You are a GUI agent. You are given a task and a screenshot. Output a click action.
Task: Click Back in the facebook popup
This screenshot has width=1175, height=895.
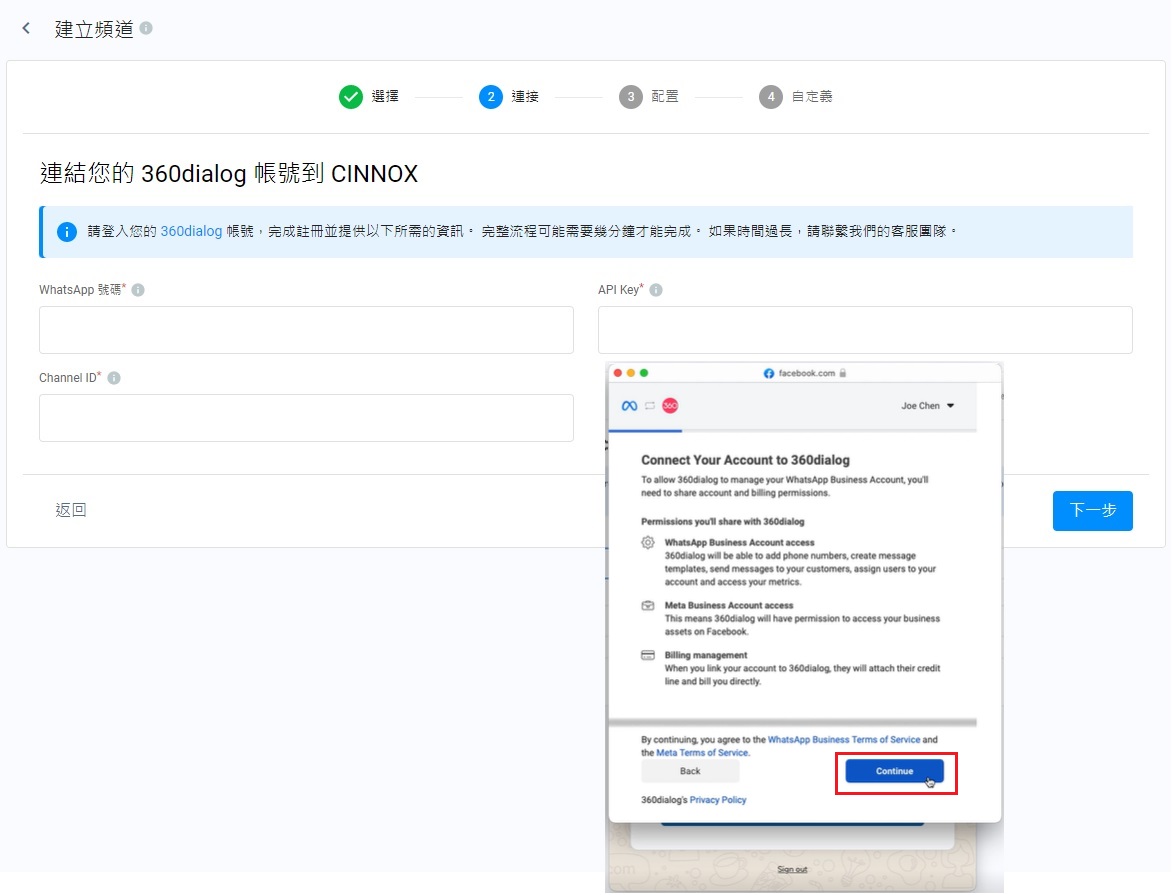pyautogui.click(x=690, y=771)
